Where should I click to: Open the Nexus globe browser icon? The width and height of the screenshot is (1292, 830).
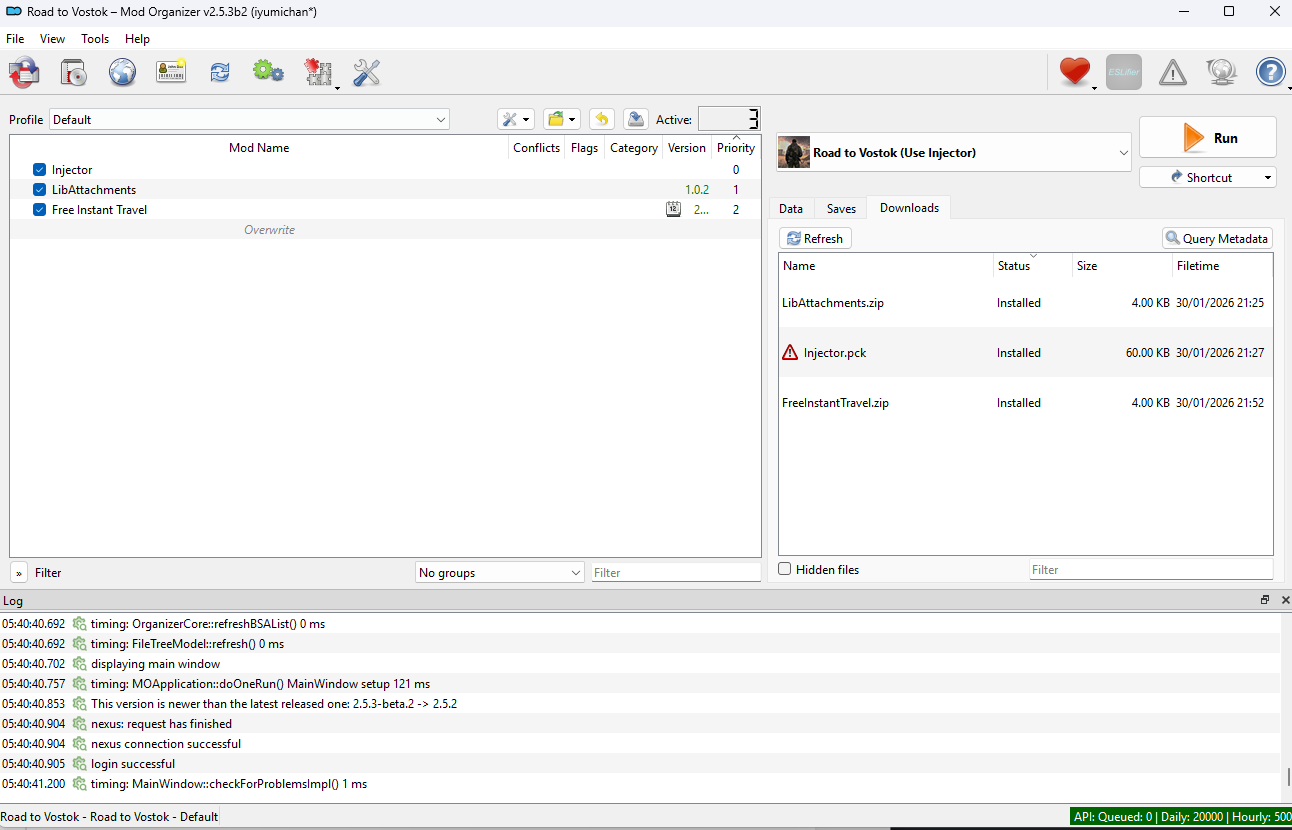(x=122, y=72)
